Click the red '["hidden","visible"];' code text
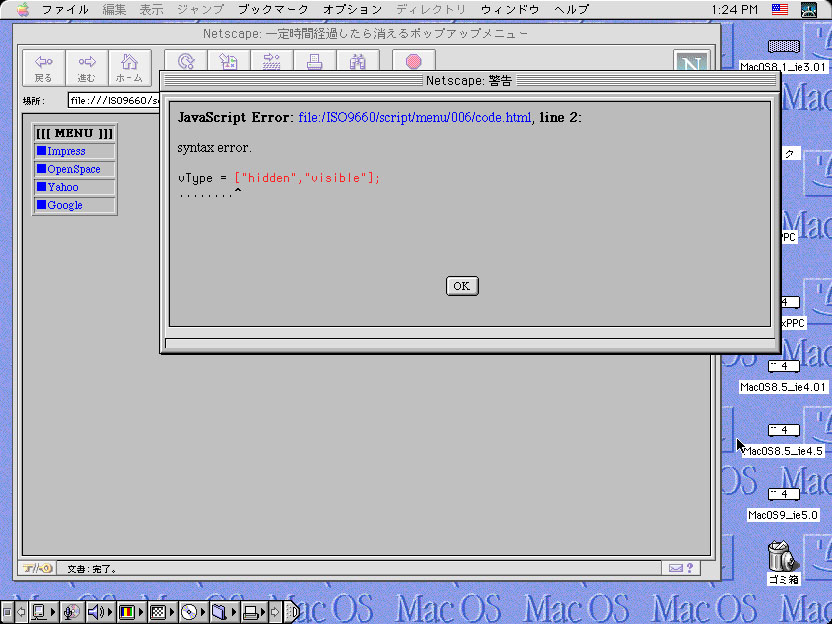Image resolution: width=832 pixels, height=624 pixels. coord(307,178)
